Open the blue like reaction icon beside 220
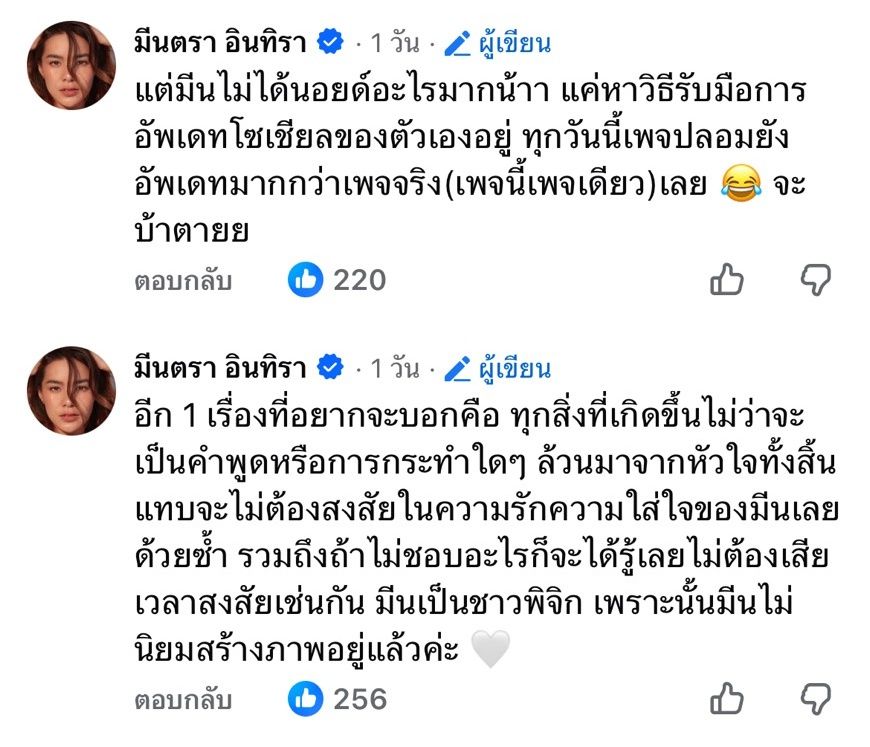Screen dimensions: 870x747 click(305, 280)
